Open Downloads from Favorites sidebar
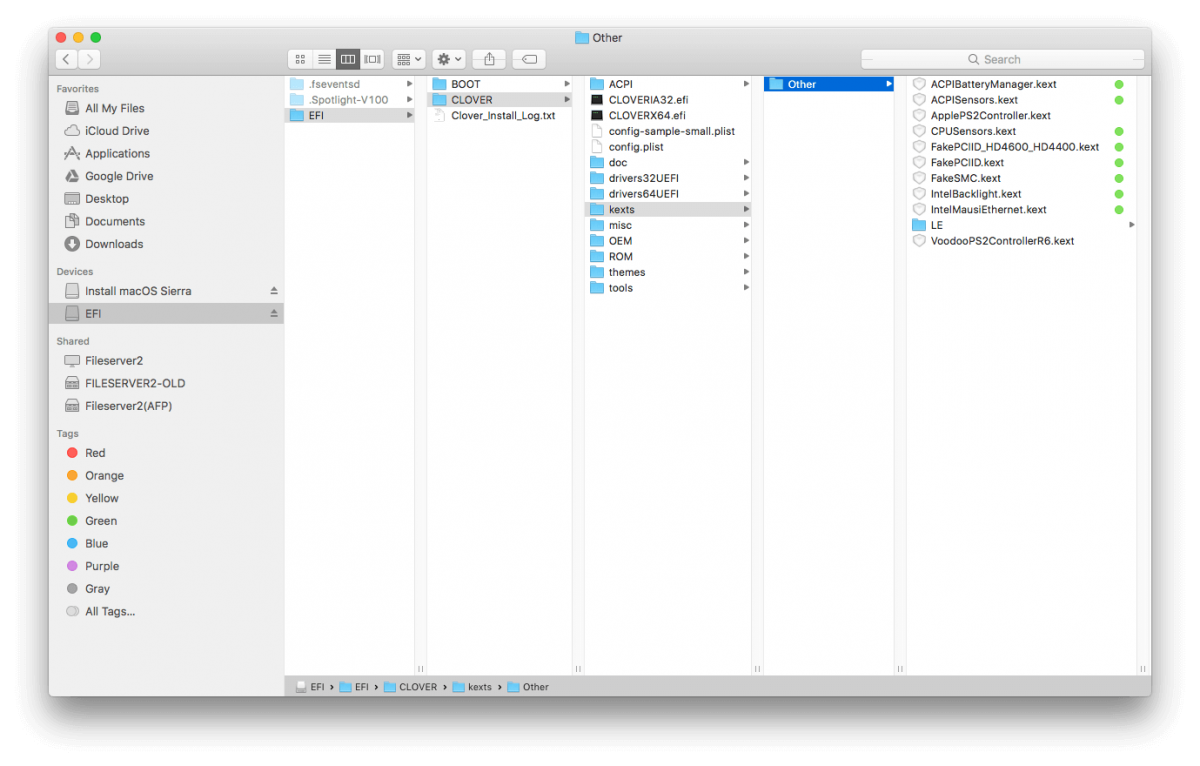1200x766 pixels. (x=113, y=244)
